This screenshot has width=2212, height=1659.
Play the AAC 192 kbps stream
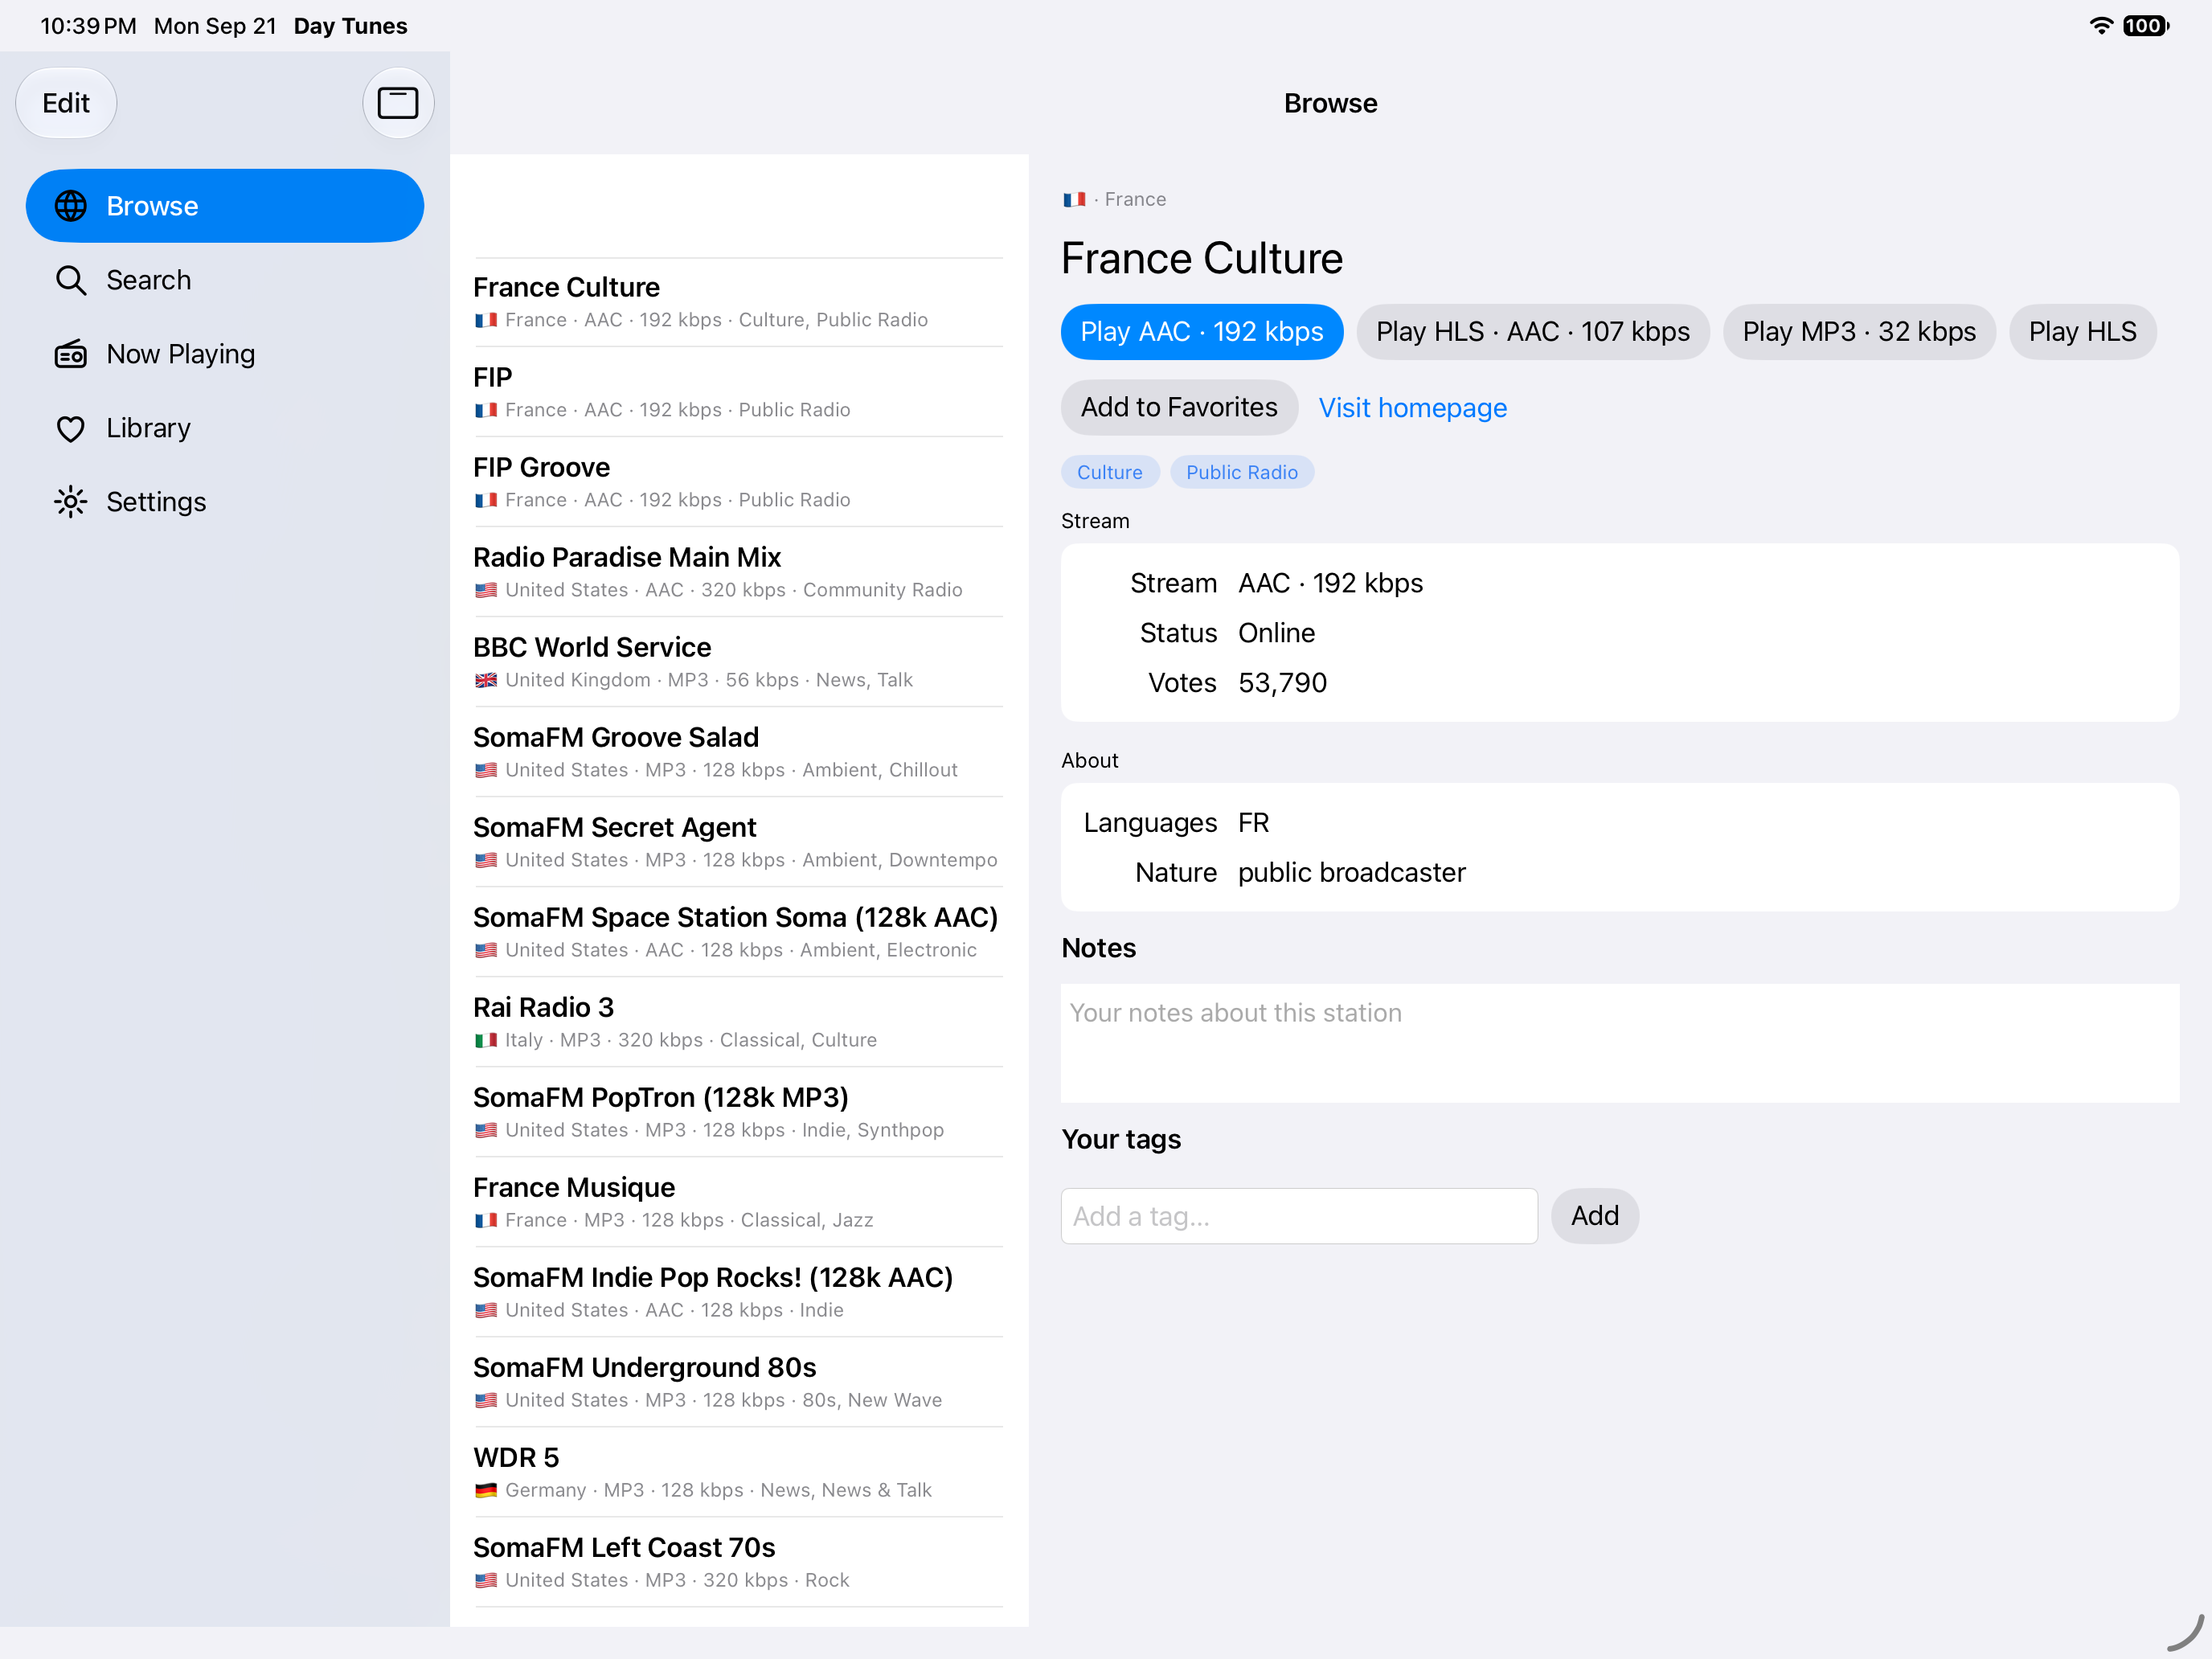coord(1202,332)
